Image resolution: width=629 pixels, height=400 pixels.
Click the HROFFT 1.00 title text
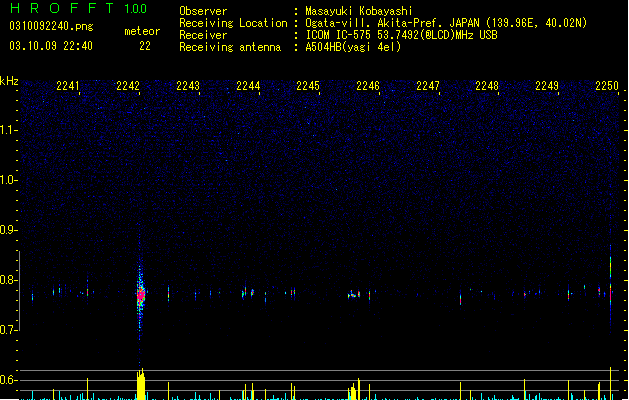tap(78, 8)
